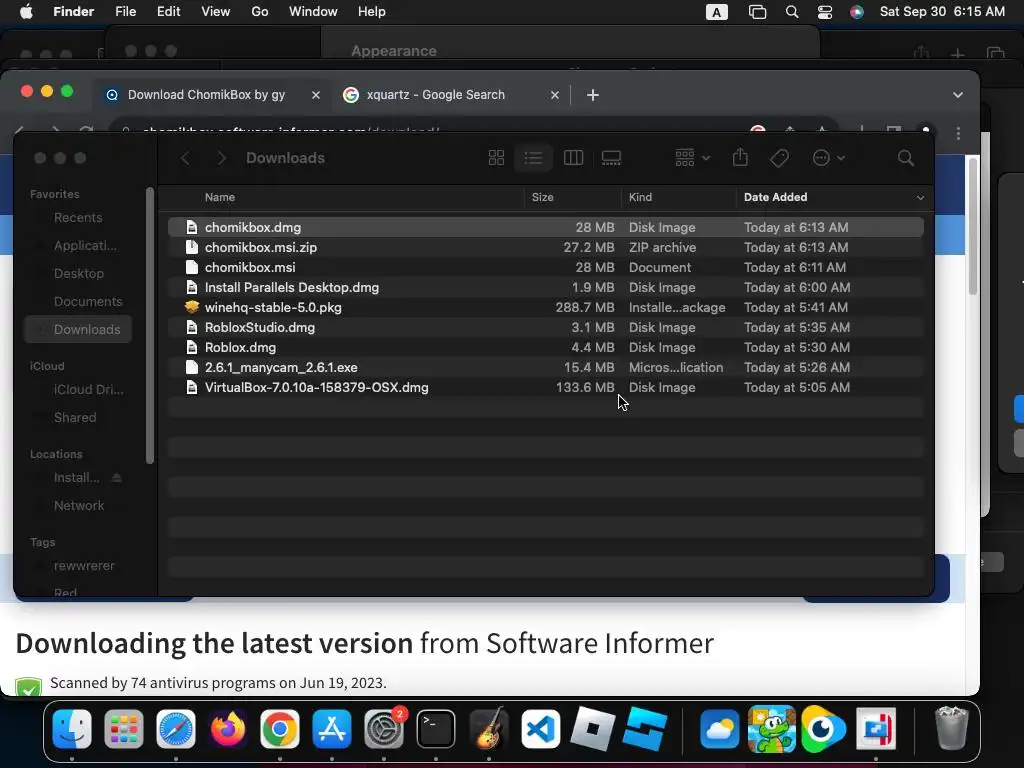Open Roblox Studio from the Dock

point(645,729)
